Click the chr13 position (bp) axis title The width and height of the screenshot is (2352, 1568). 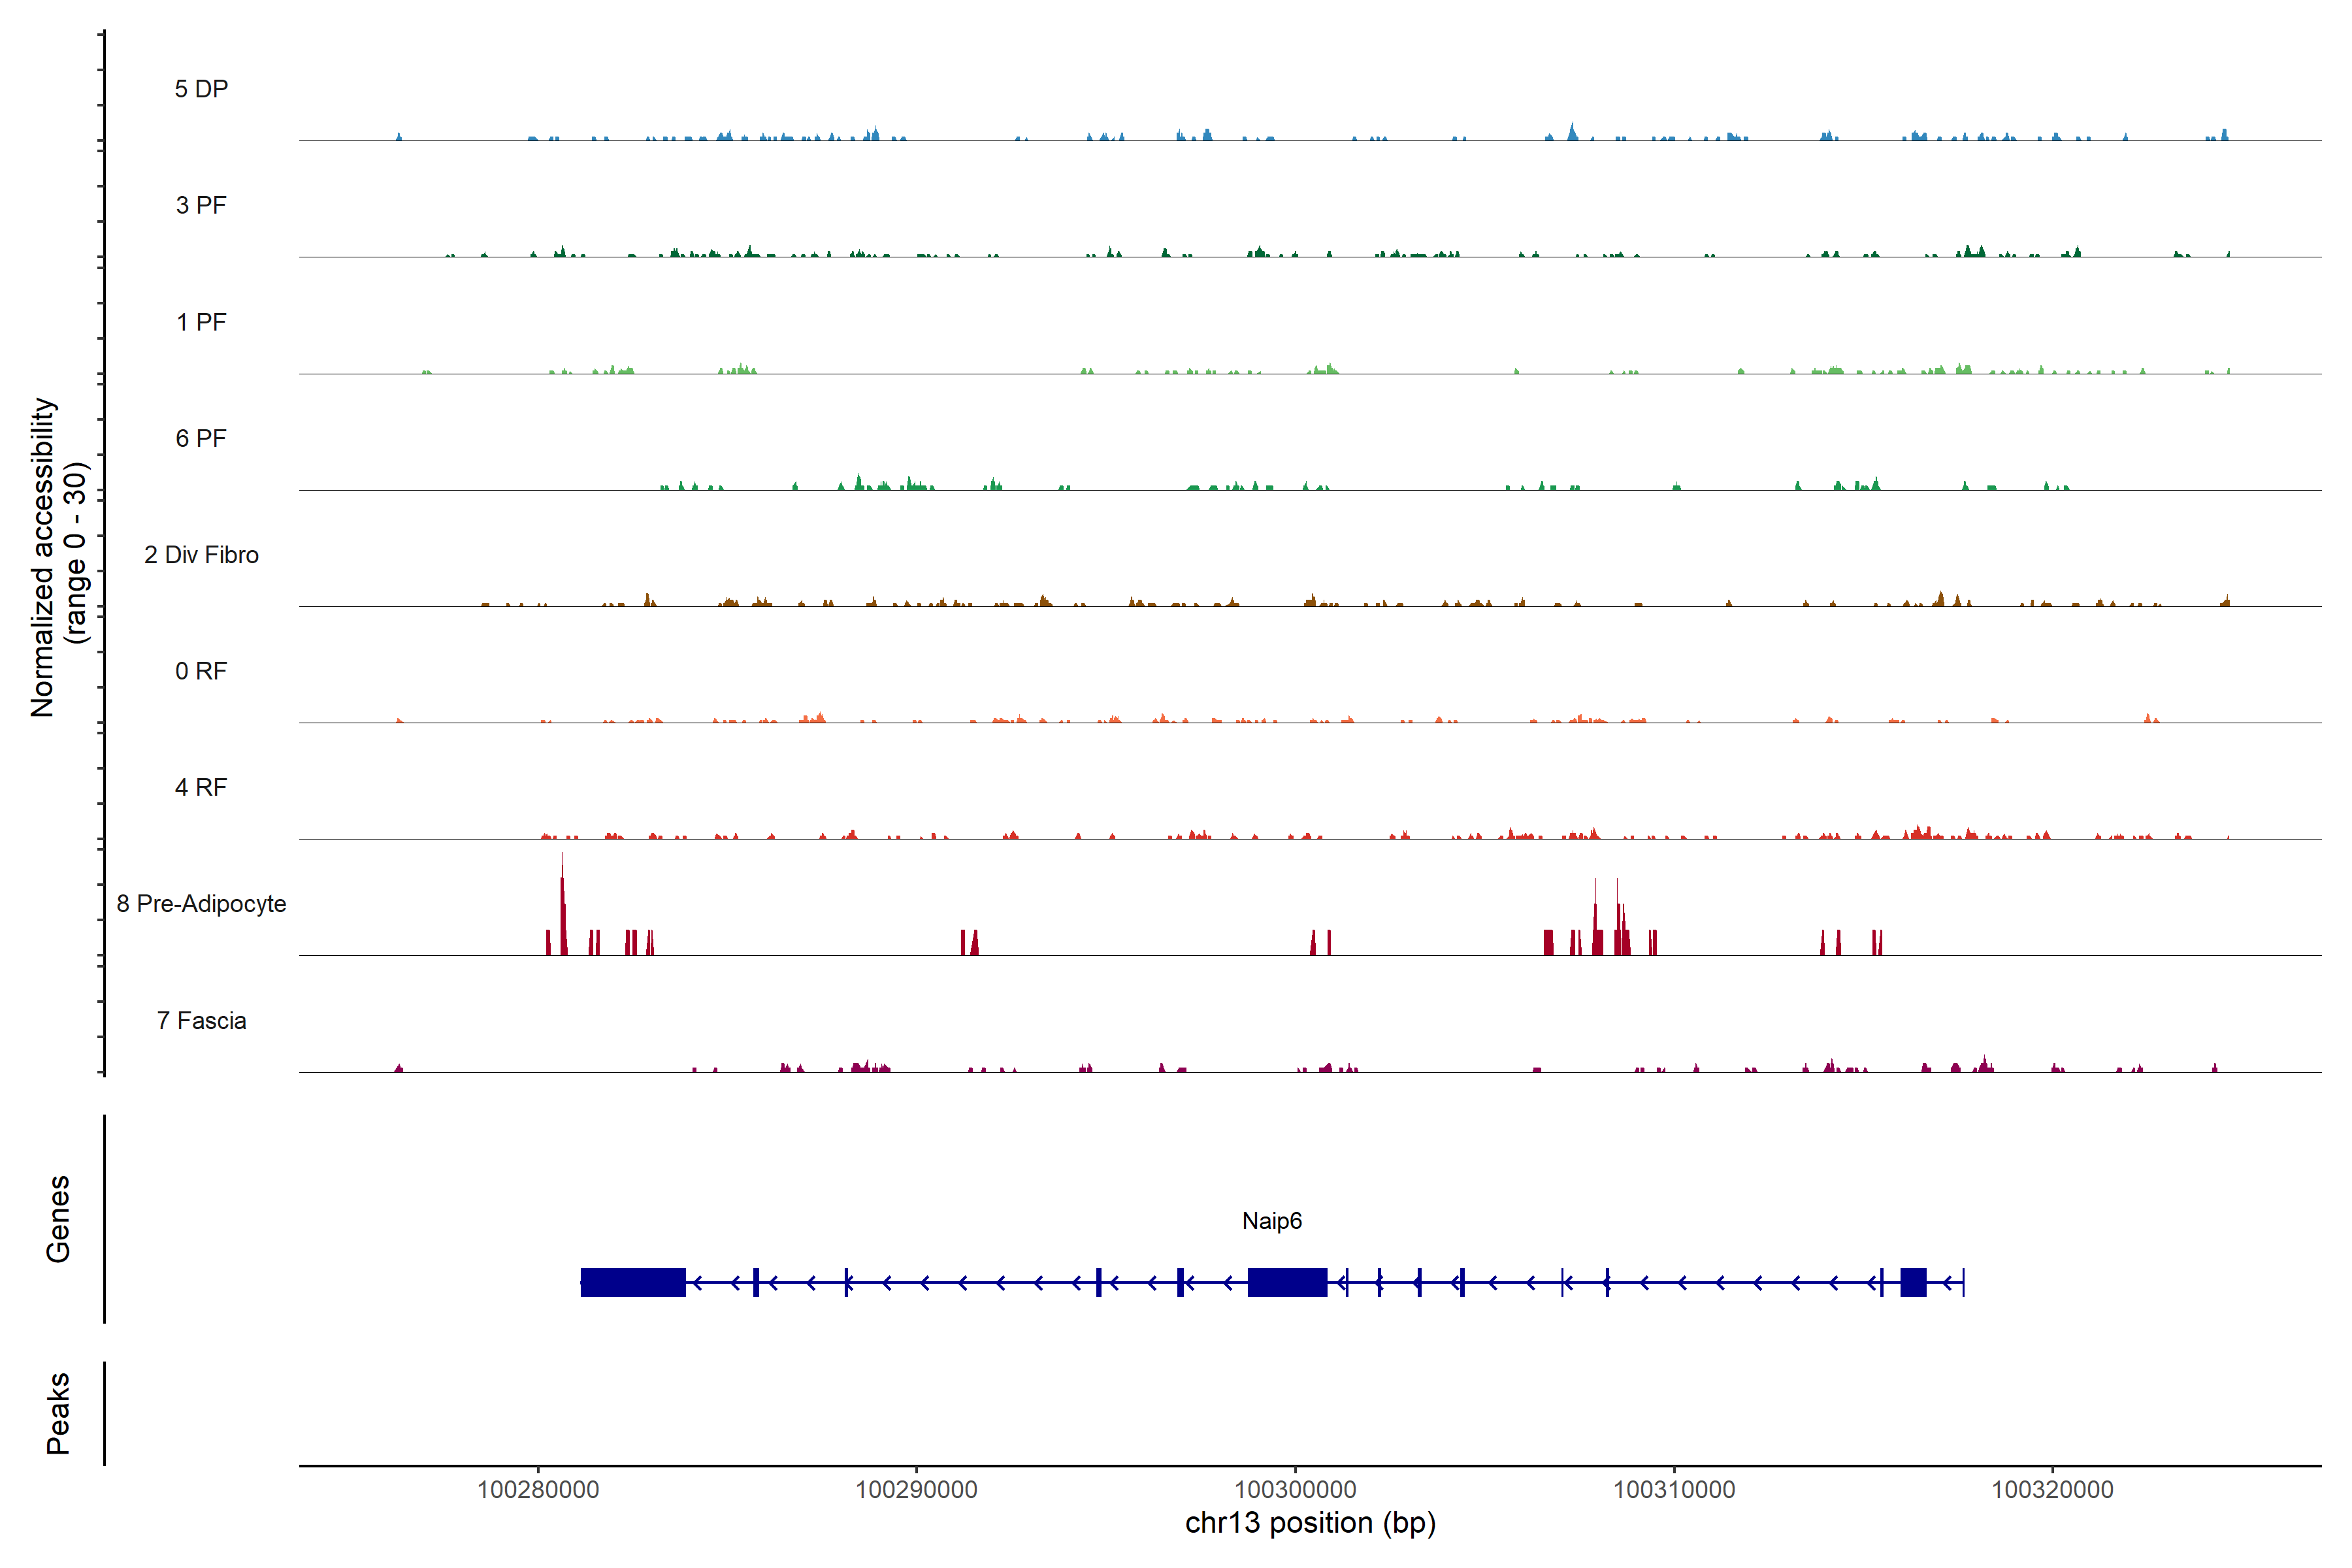point(1310,1523)
